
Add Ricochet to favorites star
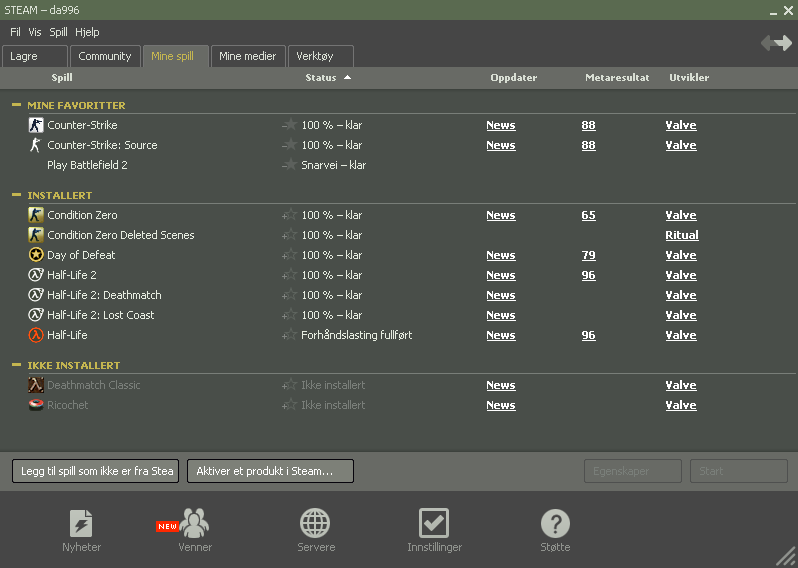[289, 405]
